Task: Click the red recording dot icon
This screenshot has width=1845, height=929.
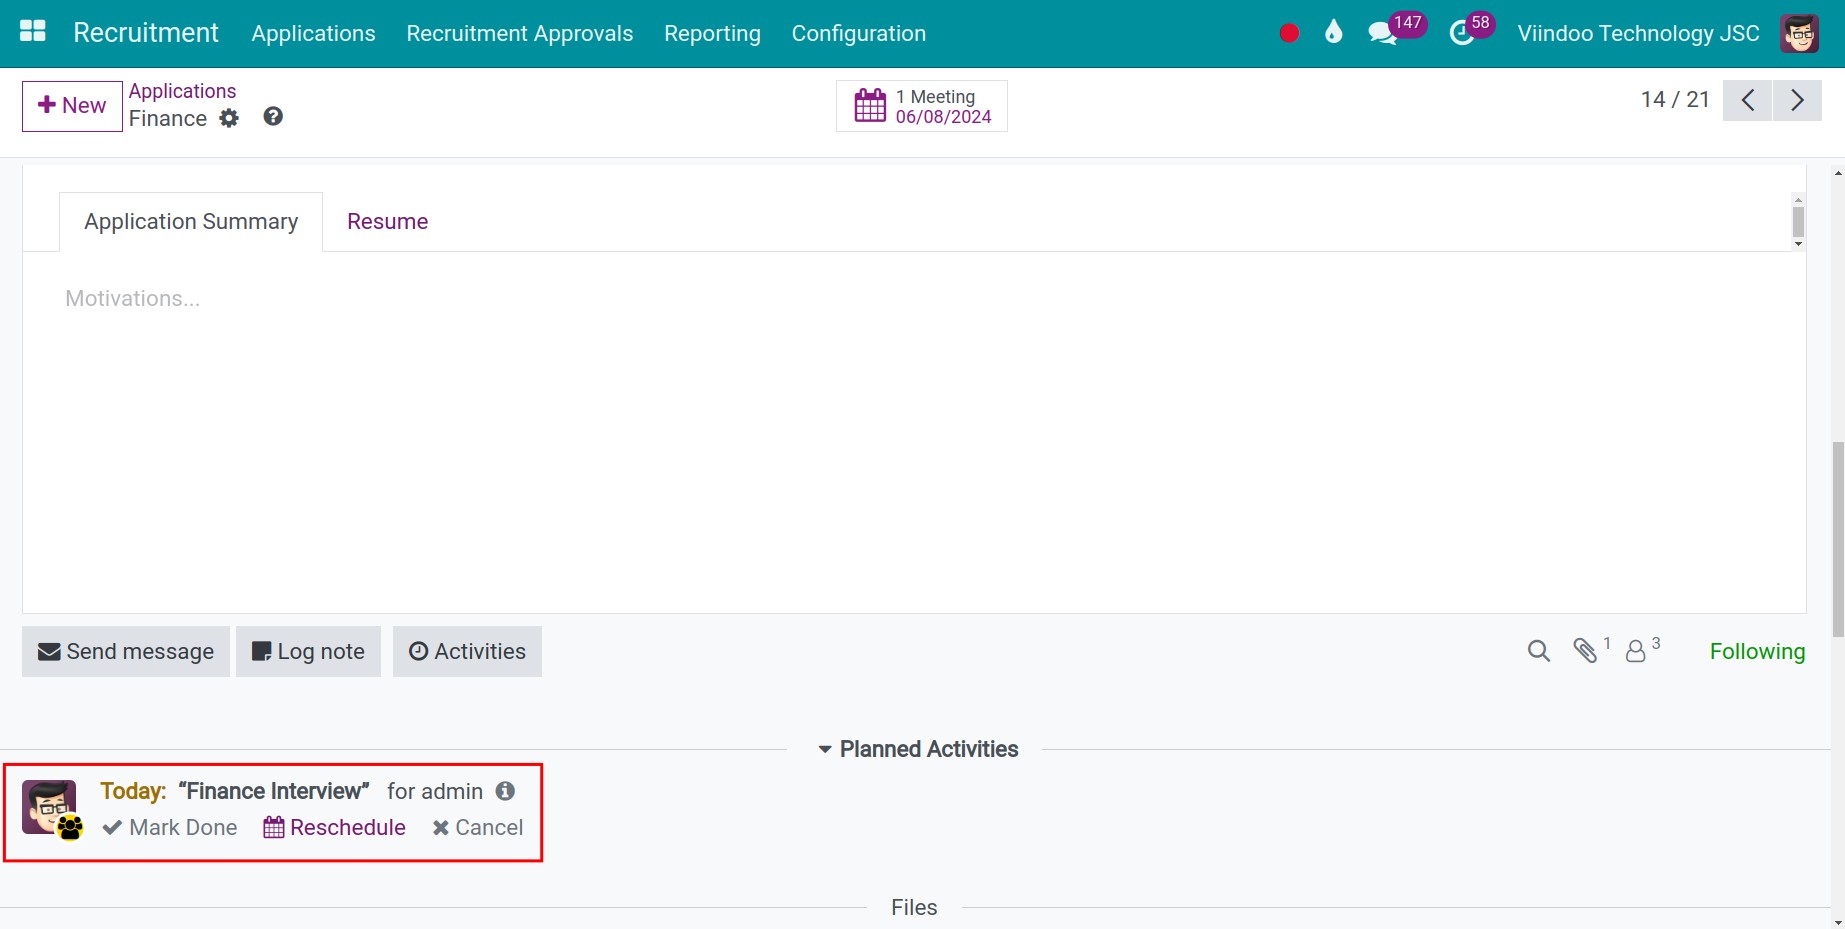Action: (1289, 33)
